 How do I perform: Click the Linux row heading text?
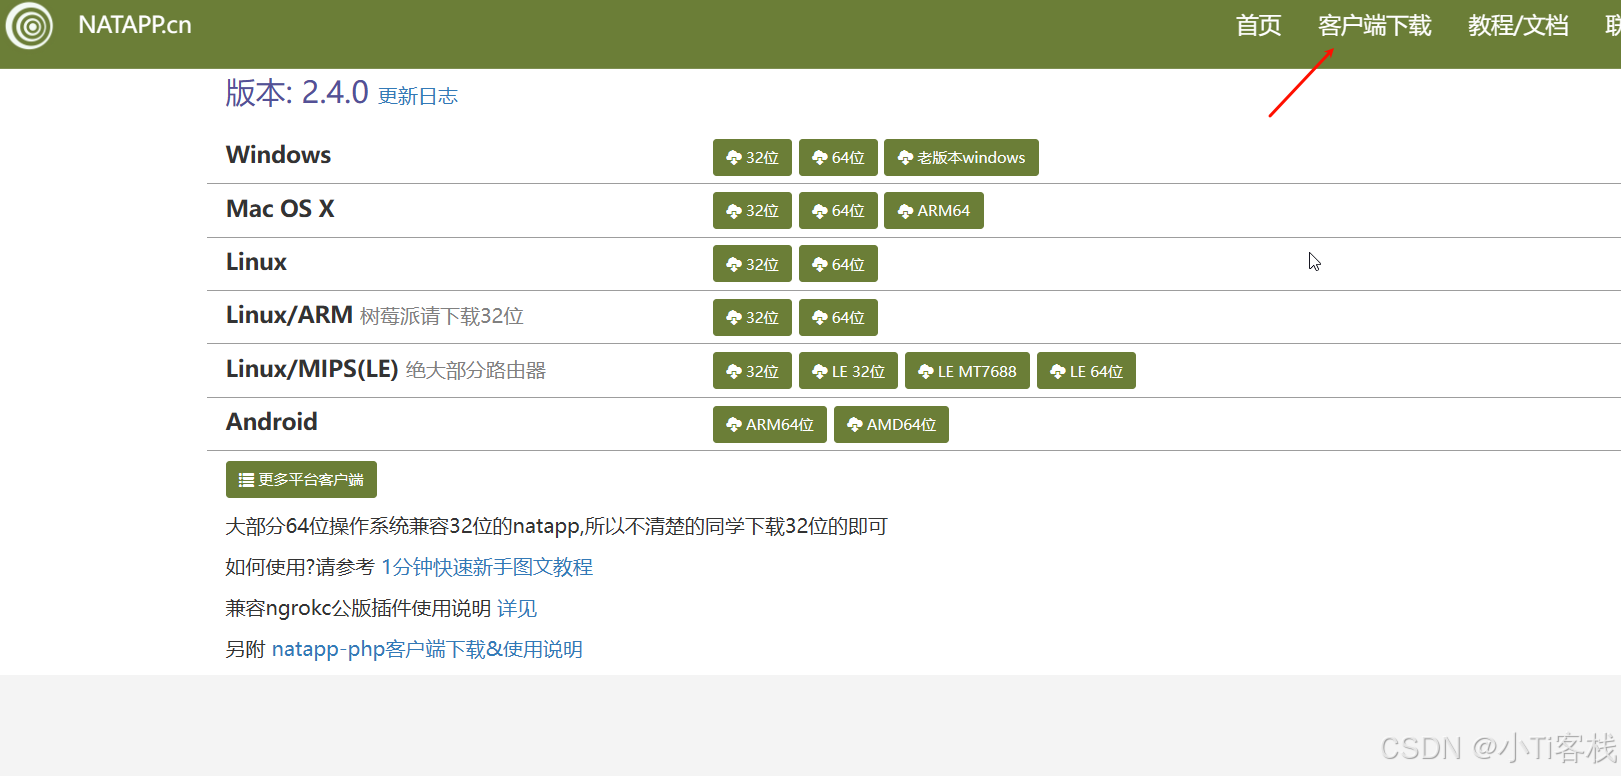pyautogui.click(x=256, y=262)
